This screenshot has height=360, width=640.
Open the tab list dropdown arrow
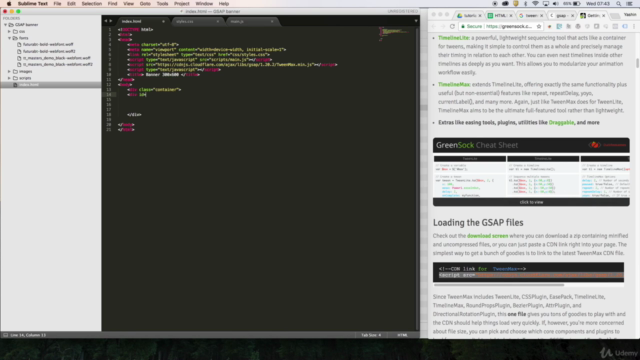[x=416, y=21]
